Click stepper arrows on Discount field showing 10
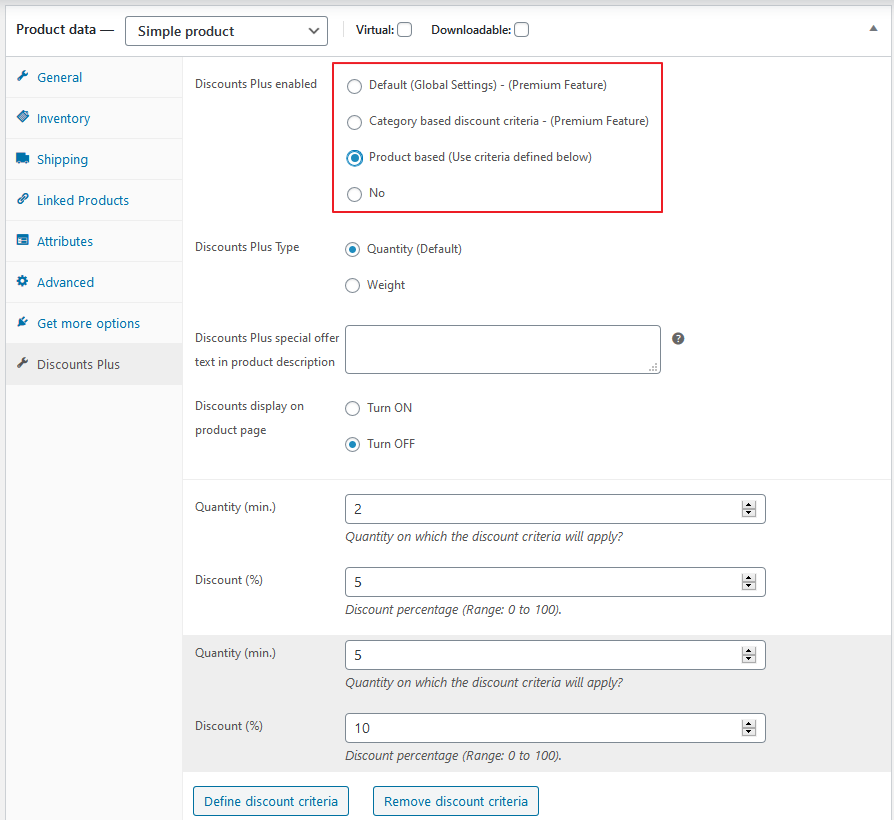The image size is (894, 820). 749,728
